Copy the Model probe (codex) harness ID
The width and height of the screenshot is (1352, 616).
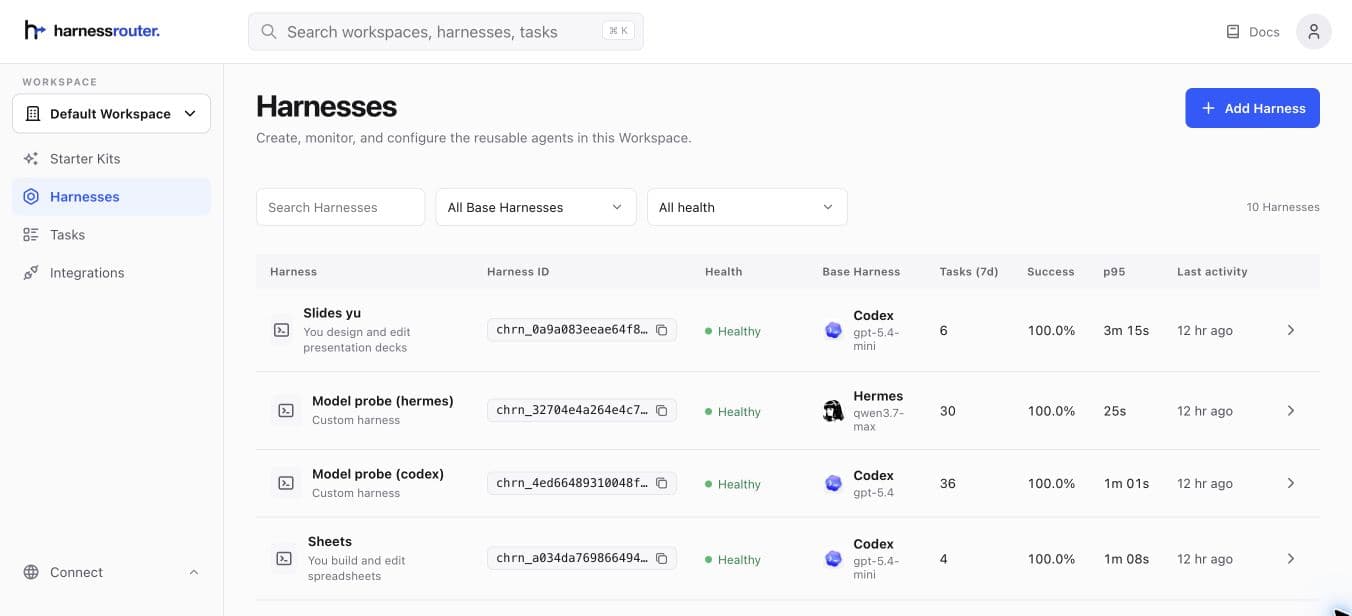tap(662, 483)
